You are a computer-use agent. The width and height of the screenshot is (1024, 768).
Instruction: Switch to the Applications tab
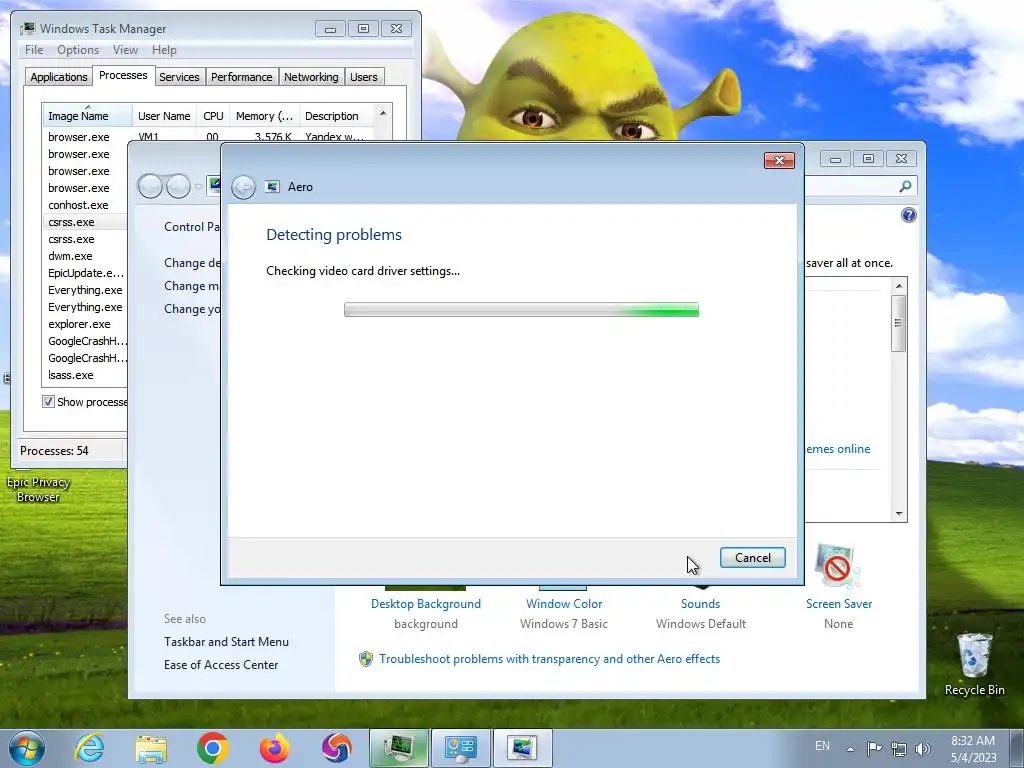tap(59, 77)
